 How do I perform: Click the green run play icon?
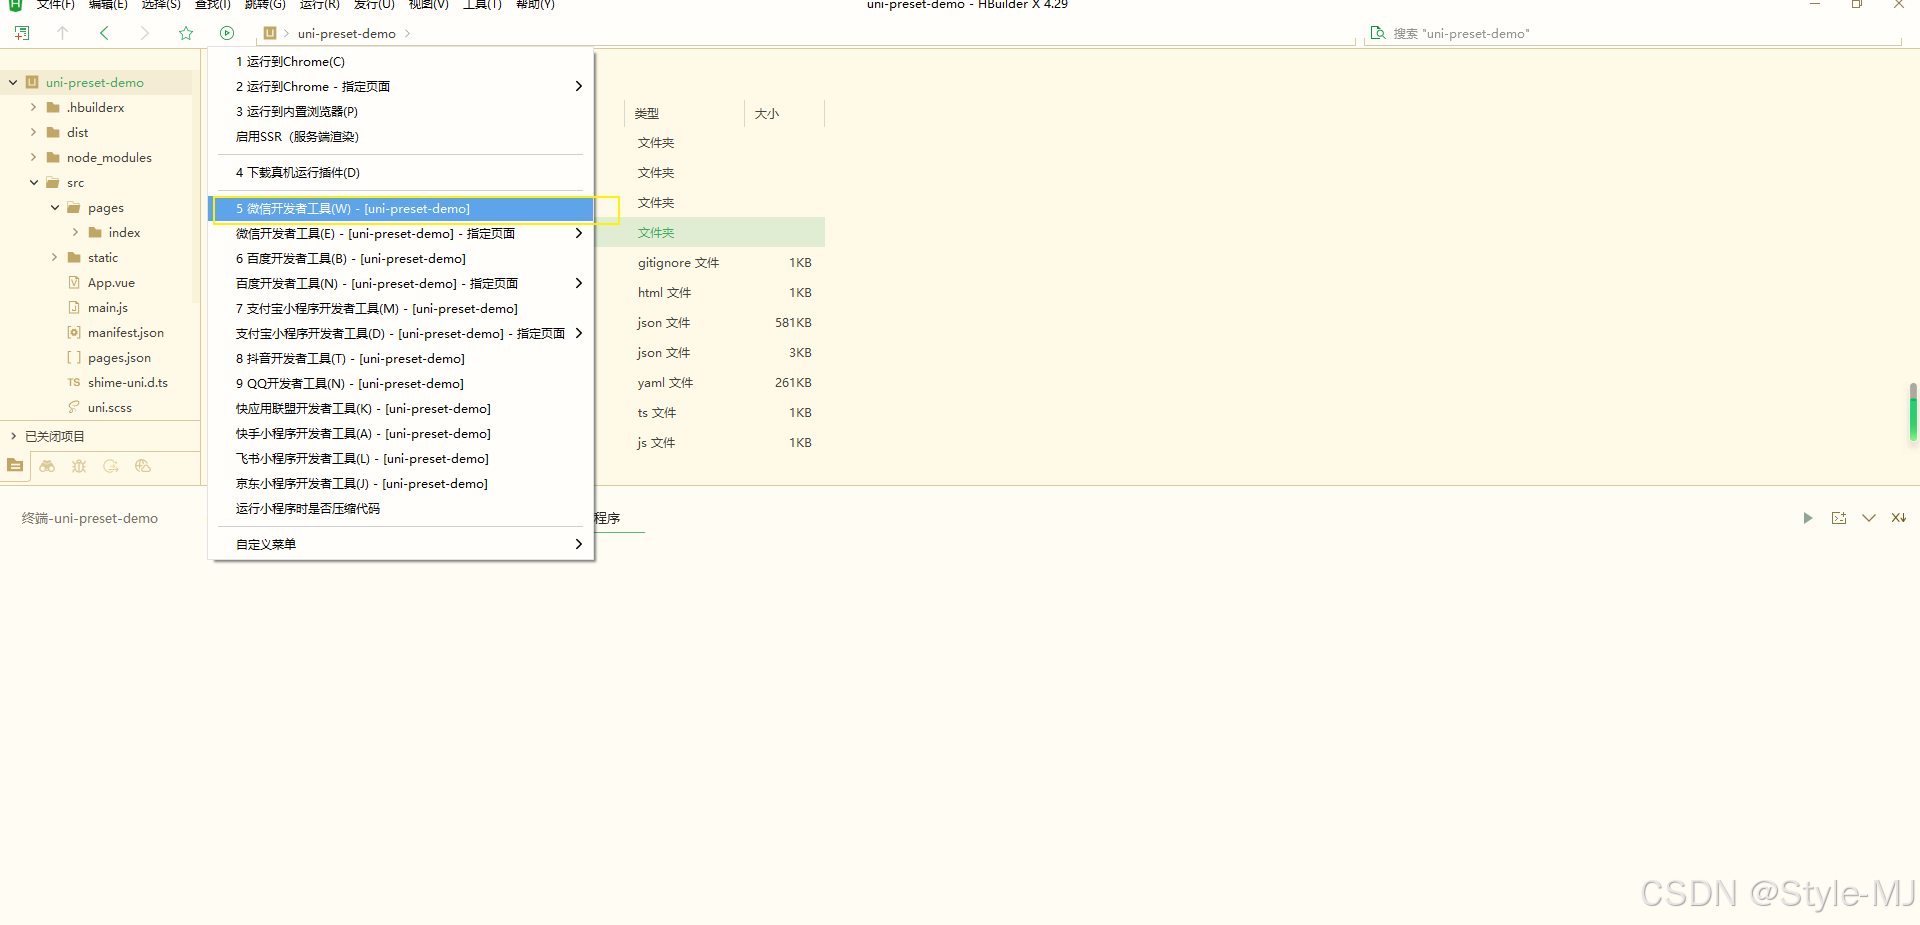point(227,33)
